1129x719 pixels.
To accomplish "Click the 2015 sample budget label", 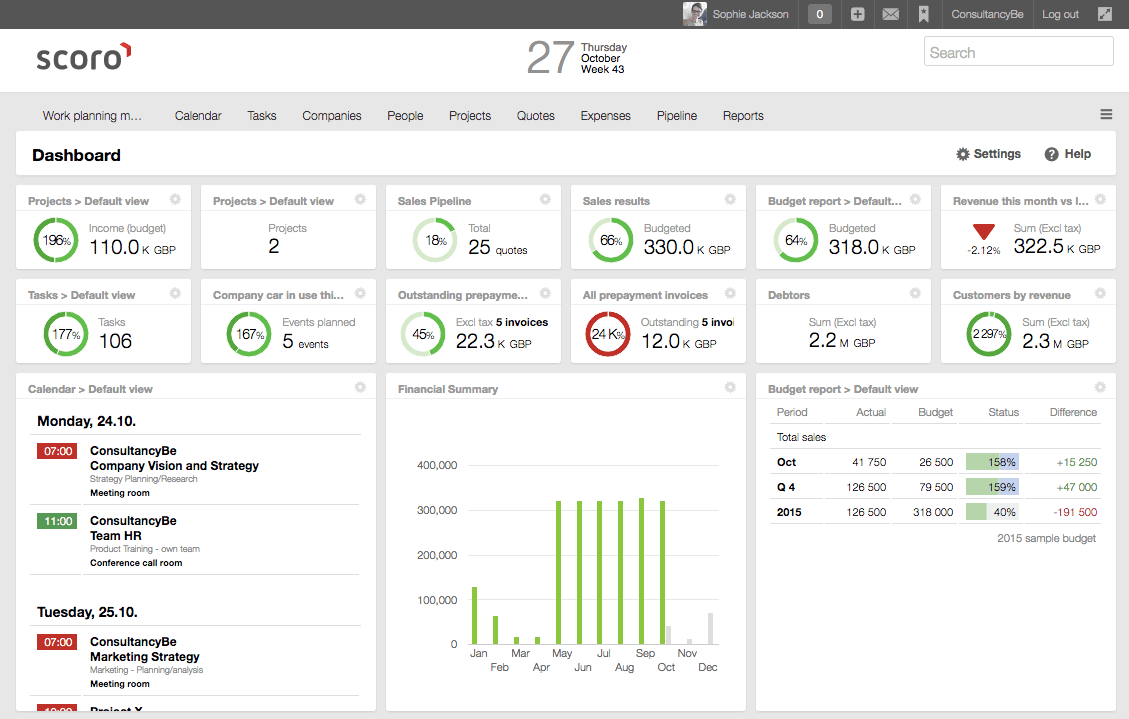I will point(1046,538).
